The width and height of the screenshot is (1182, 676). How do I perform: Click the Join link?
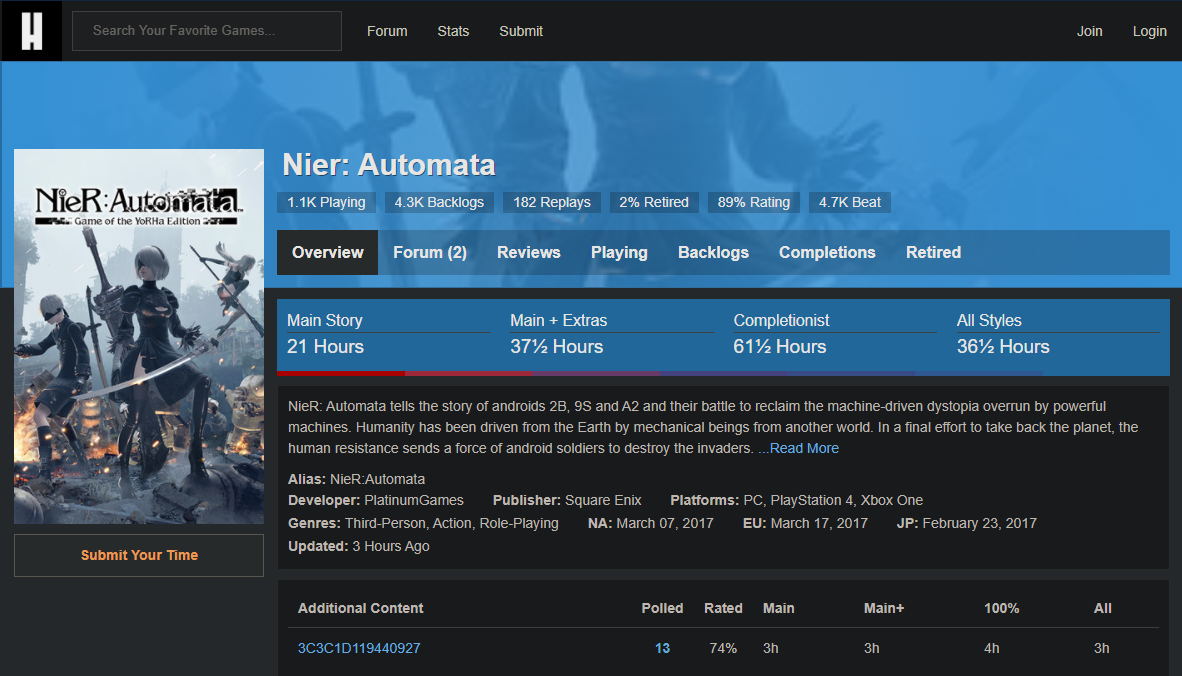pos(1089,31)
